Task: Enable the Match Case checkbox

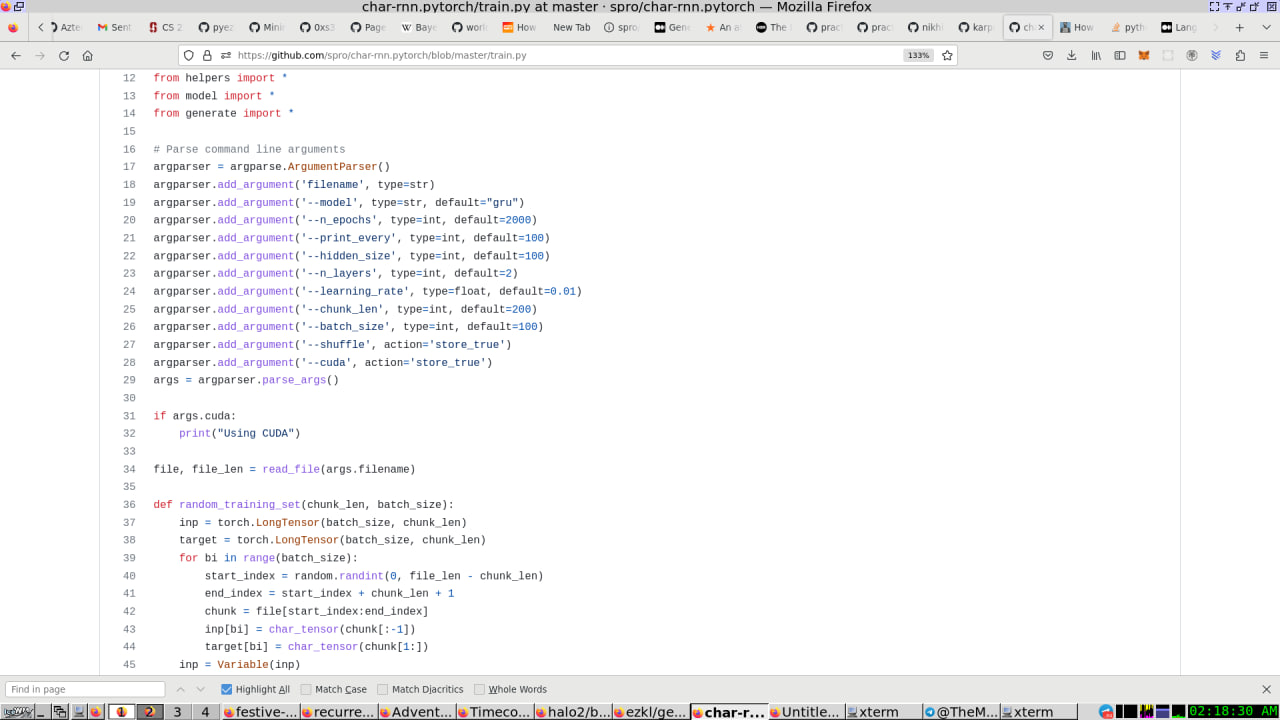Action: pyautogui.click(x=306, y=689)
